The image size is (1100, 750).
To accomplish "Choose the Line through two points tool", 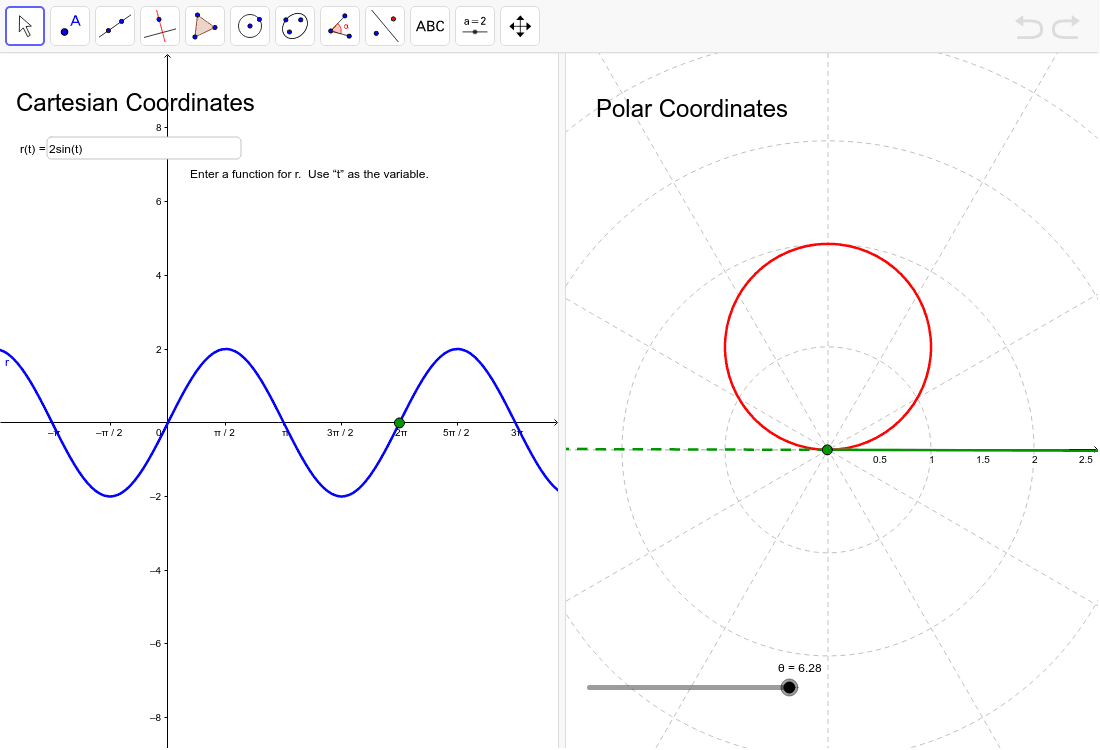I will [x=115, y=26].
